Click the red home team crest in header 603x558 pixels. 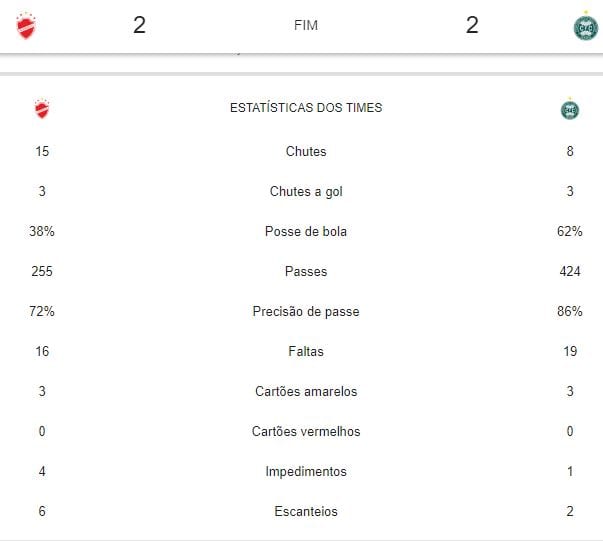point(26,26)
